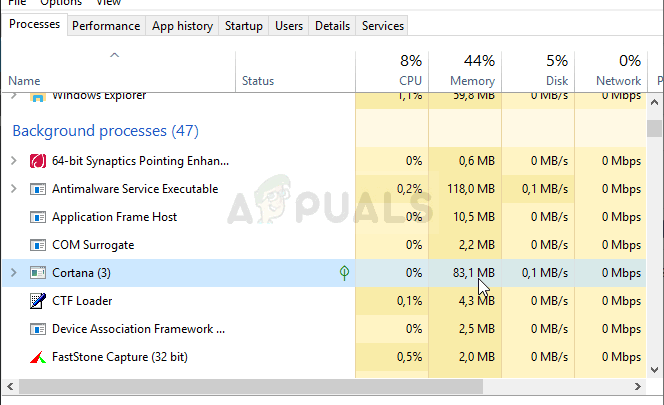Click the Synaptics Pointing Enhancer red icon
This screenshot has height=405, width=664.
(x=38, y=160)
